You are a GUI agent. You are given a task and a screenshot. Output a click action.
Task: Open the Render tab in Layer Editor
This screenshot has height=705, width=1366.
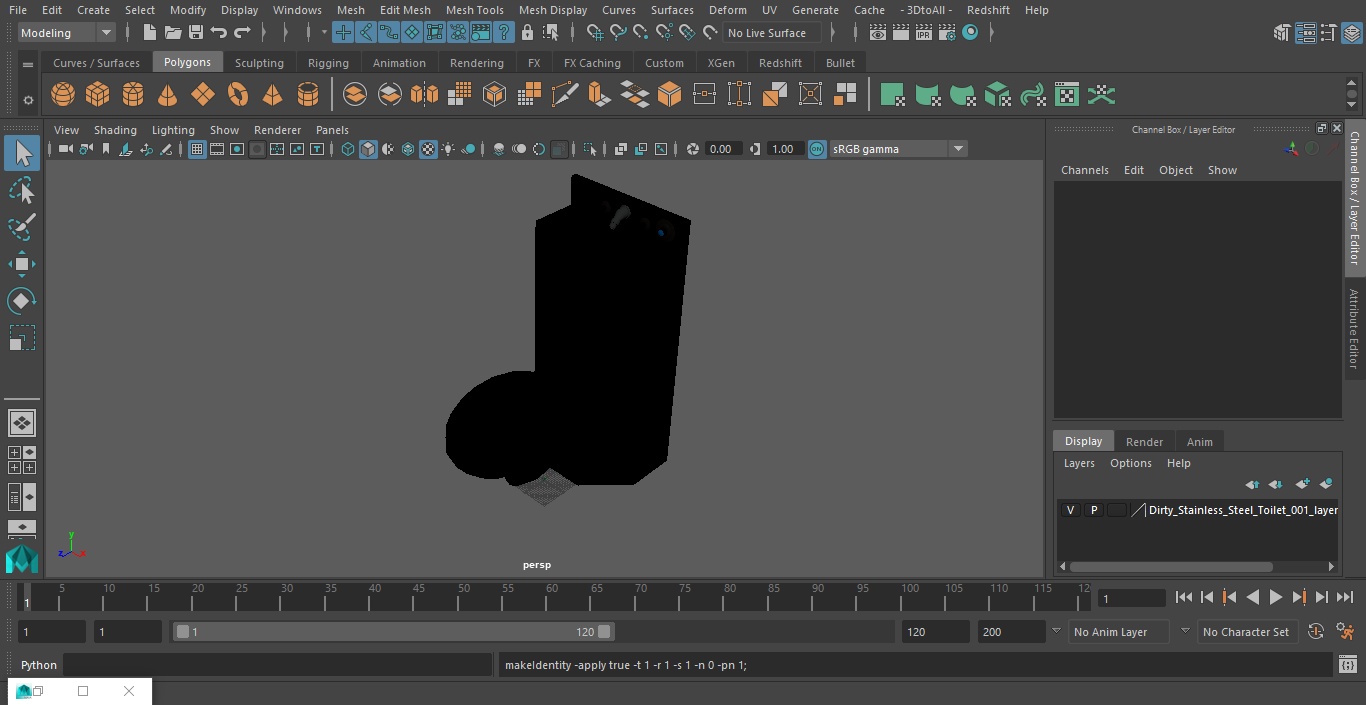tap(1144, 442)
